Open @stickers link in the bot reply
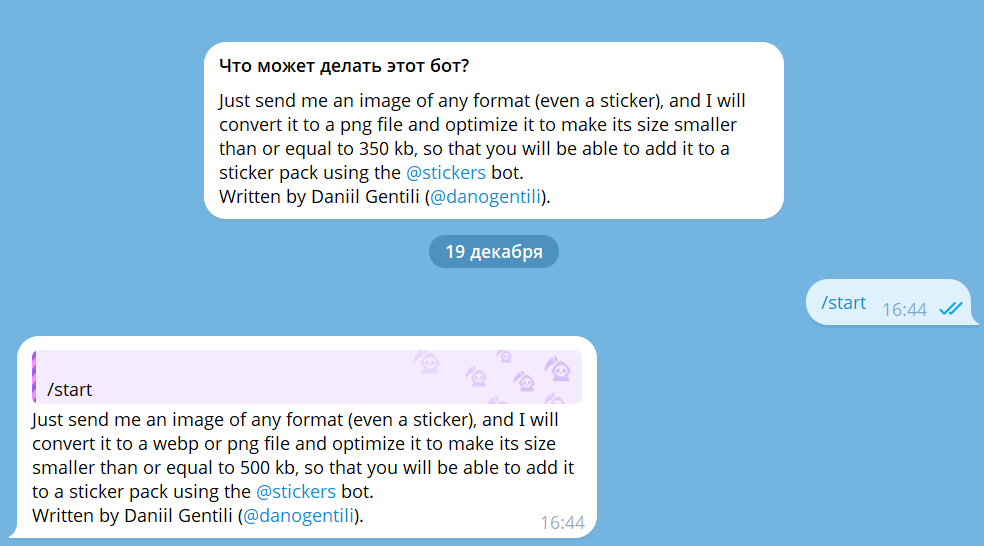Screen dimensions: 984x546 (295, 491)
